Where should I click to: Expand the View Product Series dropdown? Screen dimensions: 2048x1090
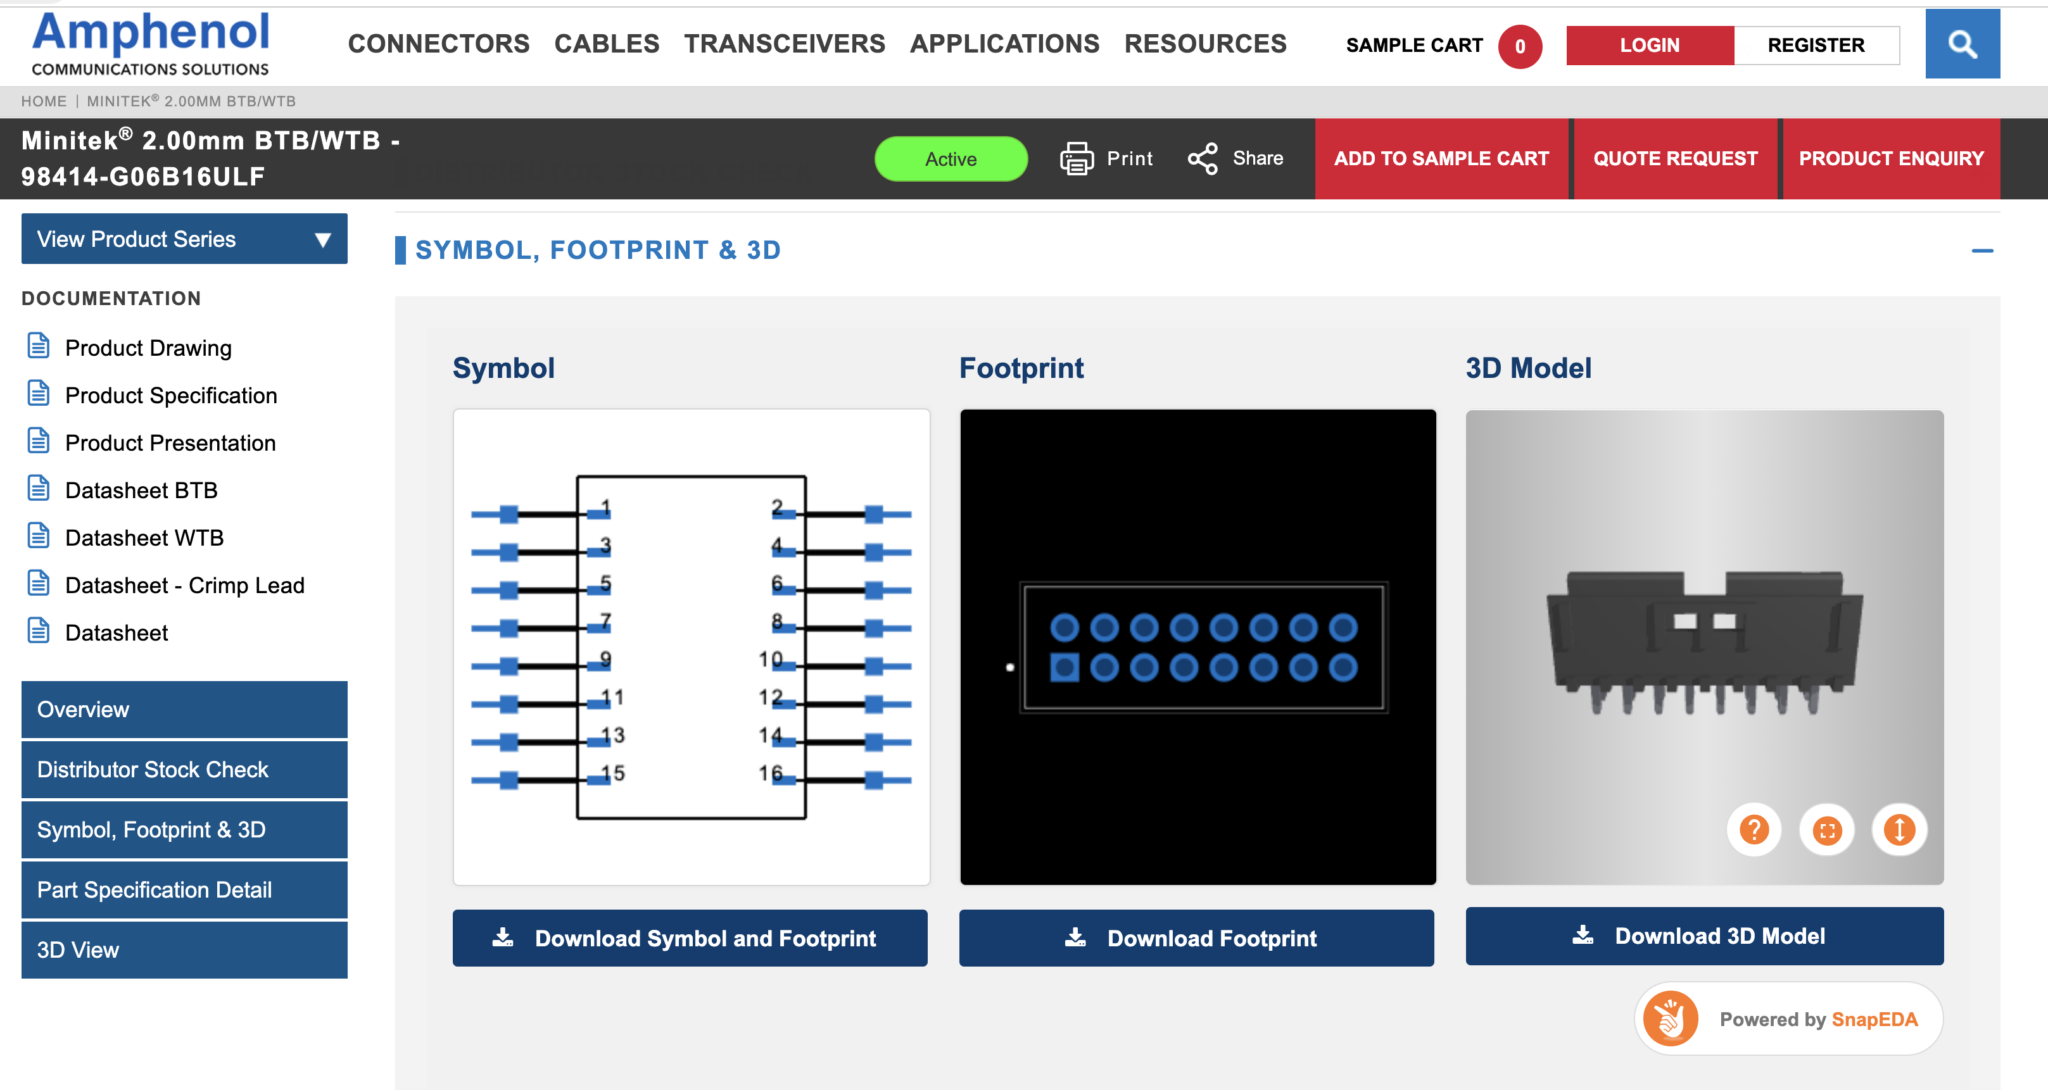184,239
